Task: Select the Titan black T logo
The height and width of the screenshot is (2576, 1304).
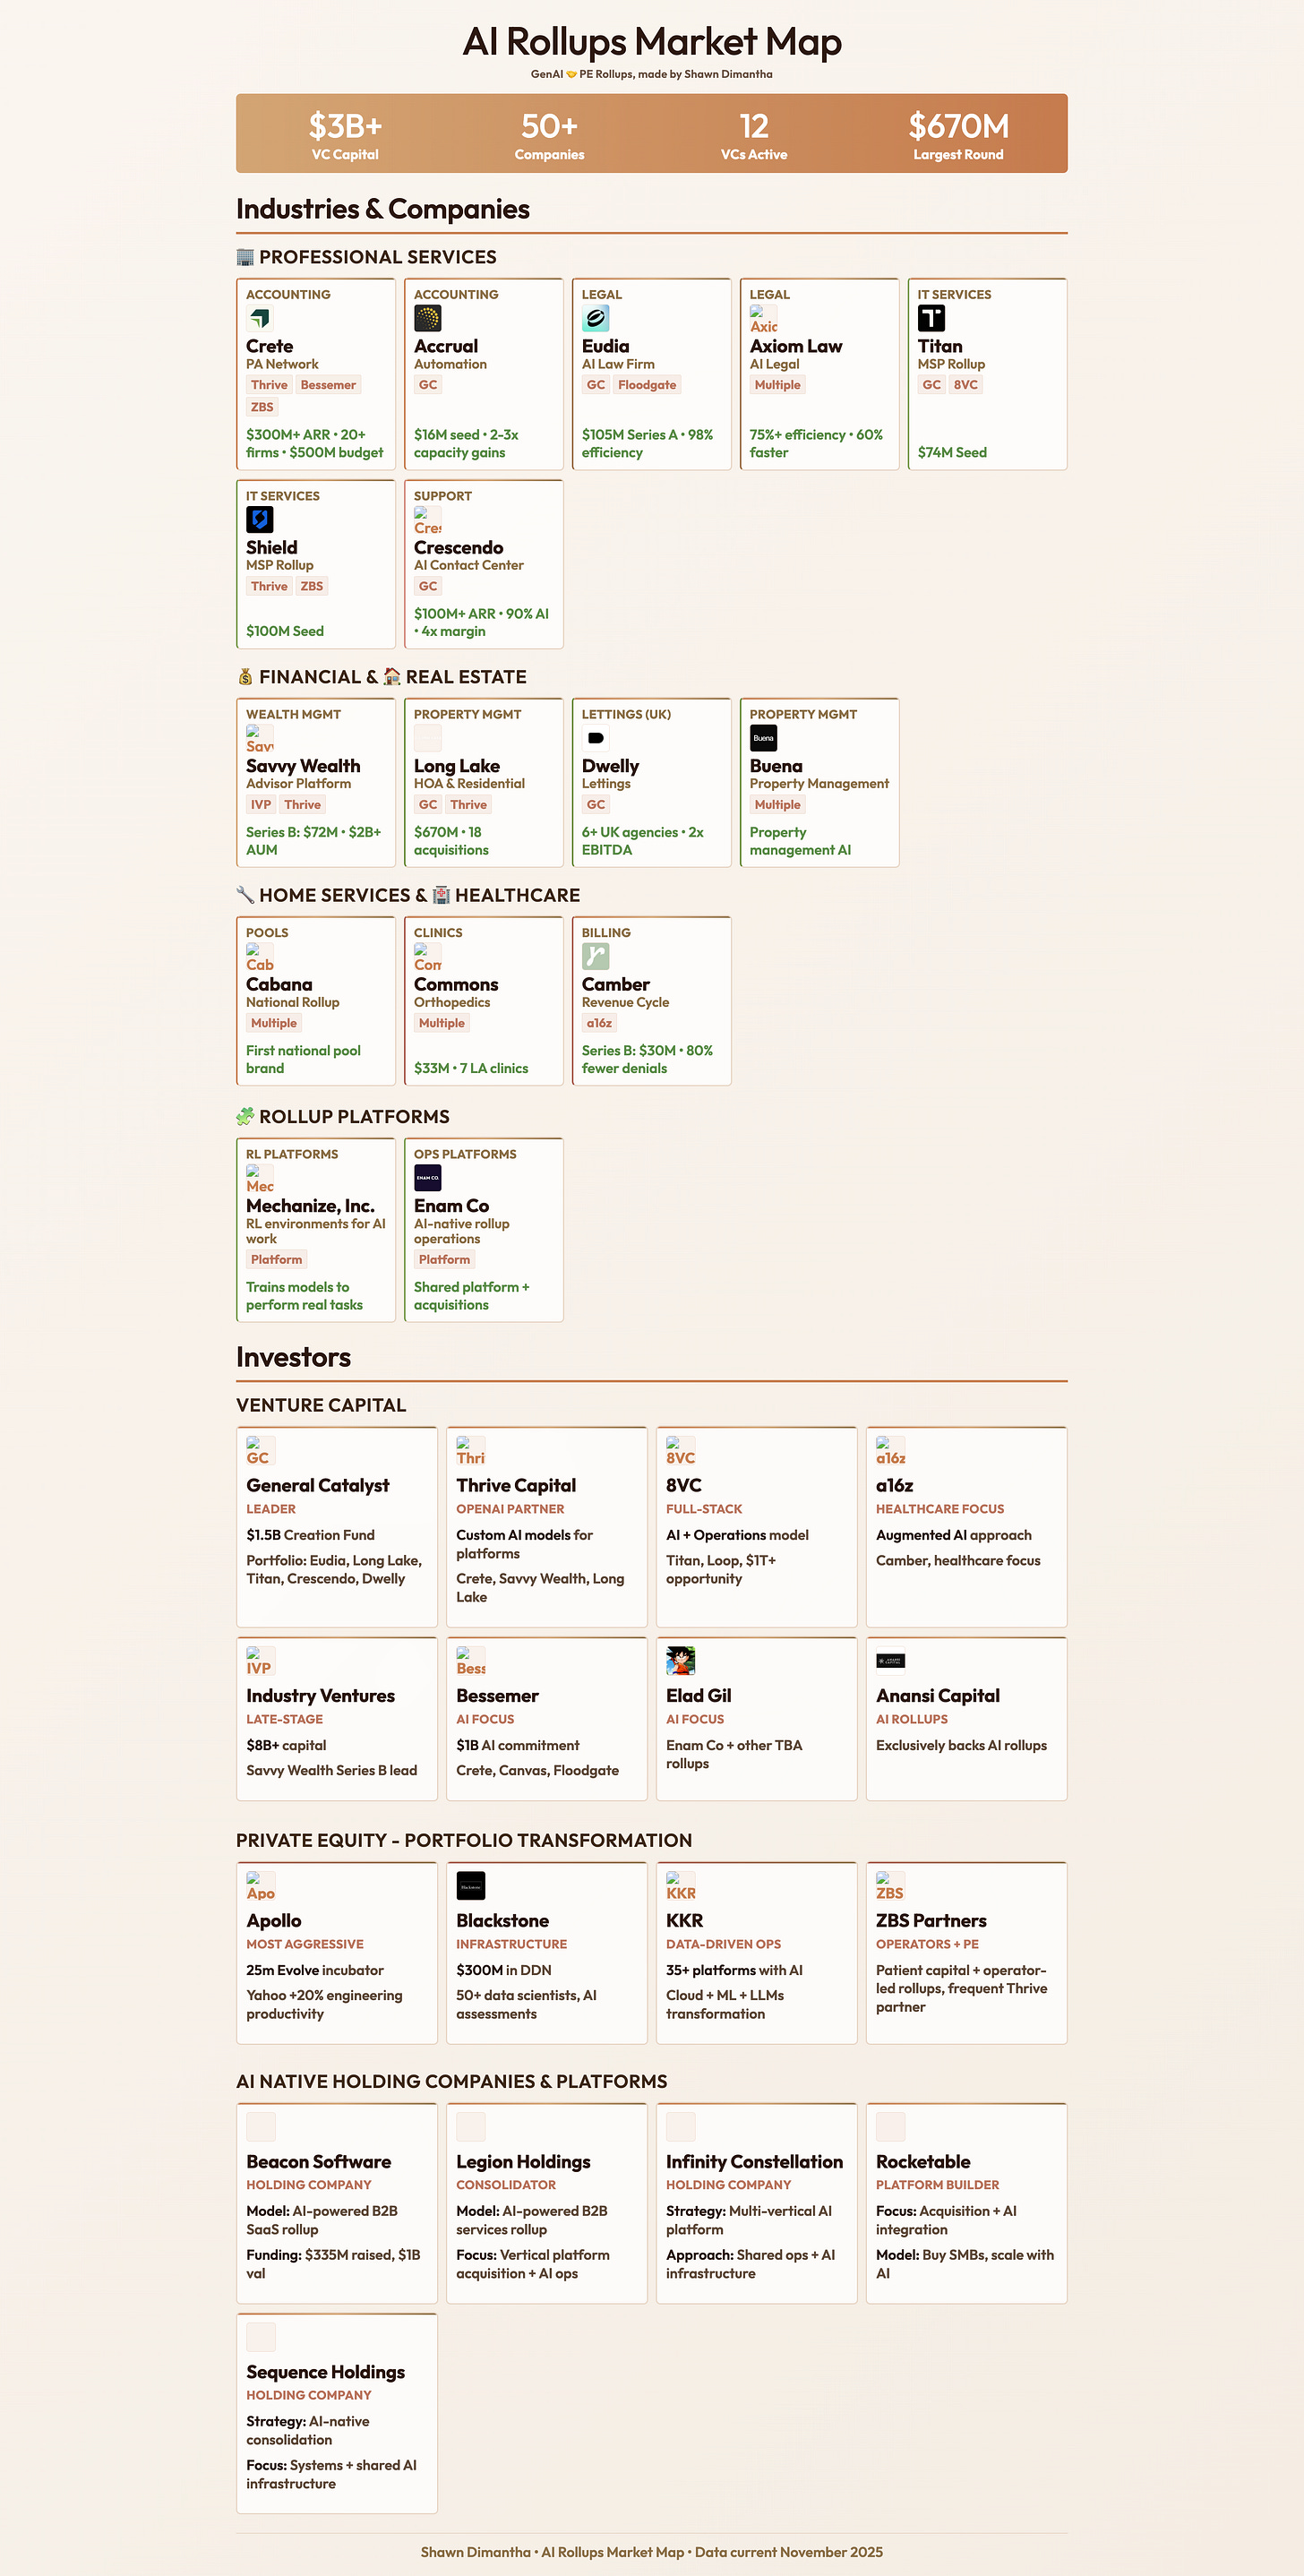Action: point(932,318)
